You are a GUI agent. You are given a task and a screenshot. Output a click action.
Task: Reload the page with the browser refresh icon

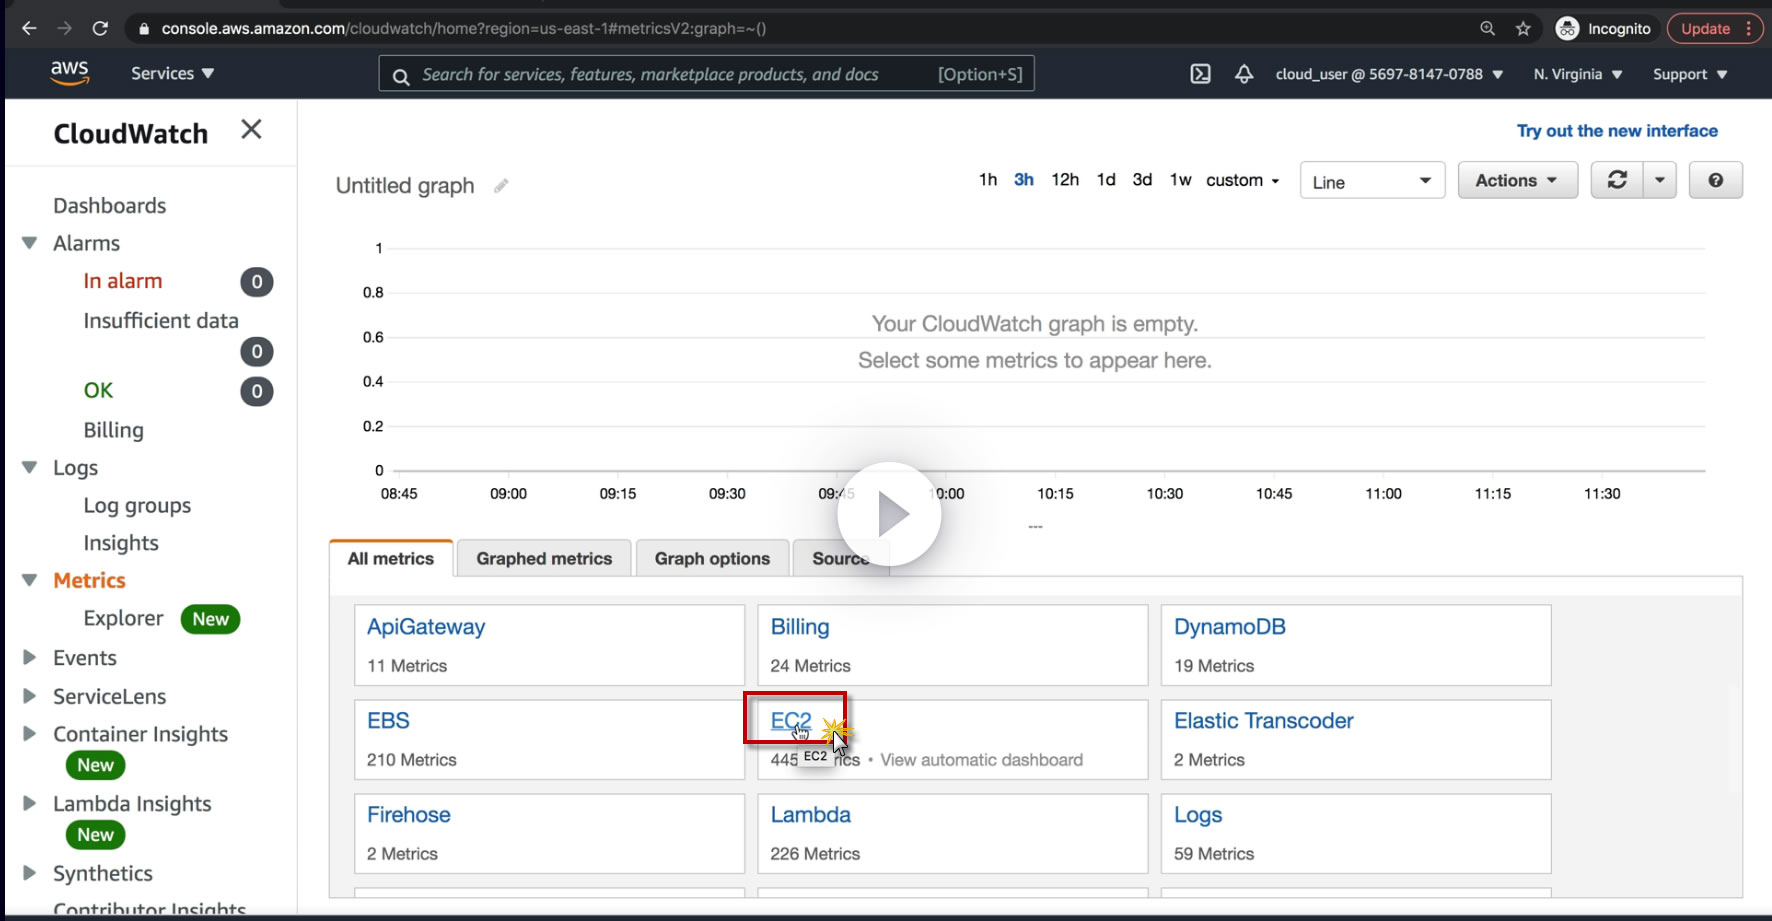click(x=100, y=28)
